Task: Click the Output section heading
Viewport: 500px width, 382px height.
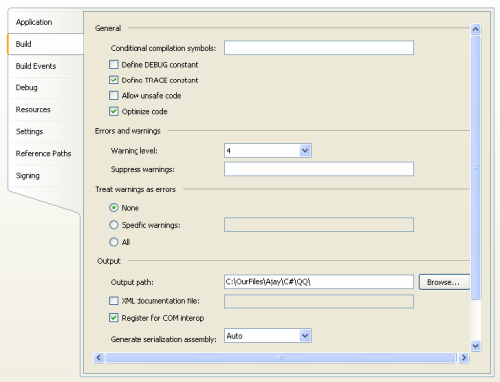Action: coord(109,261)
